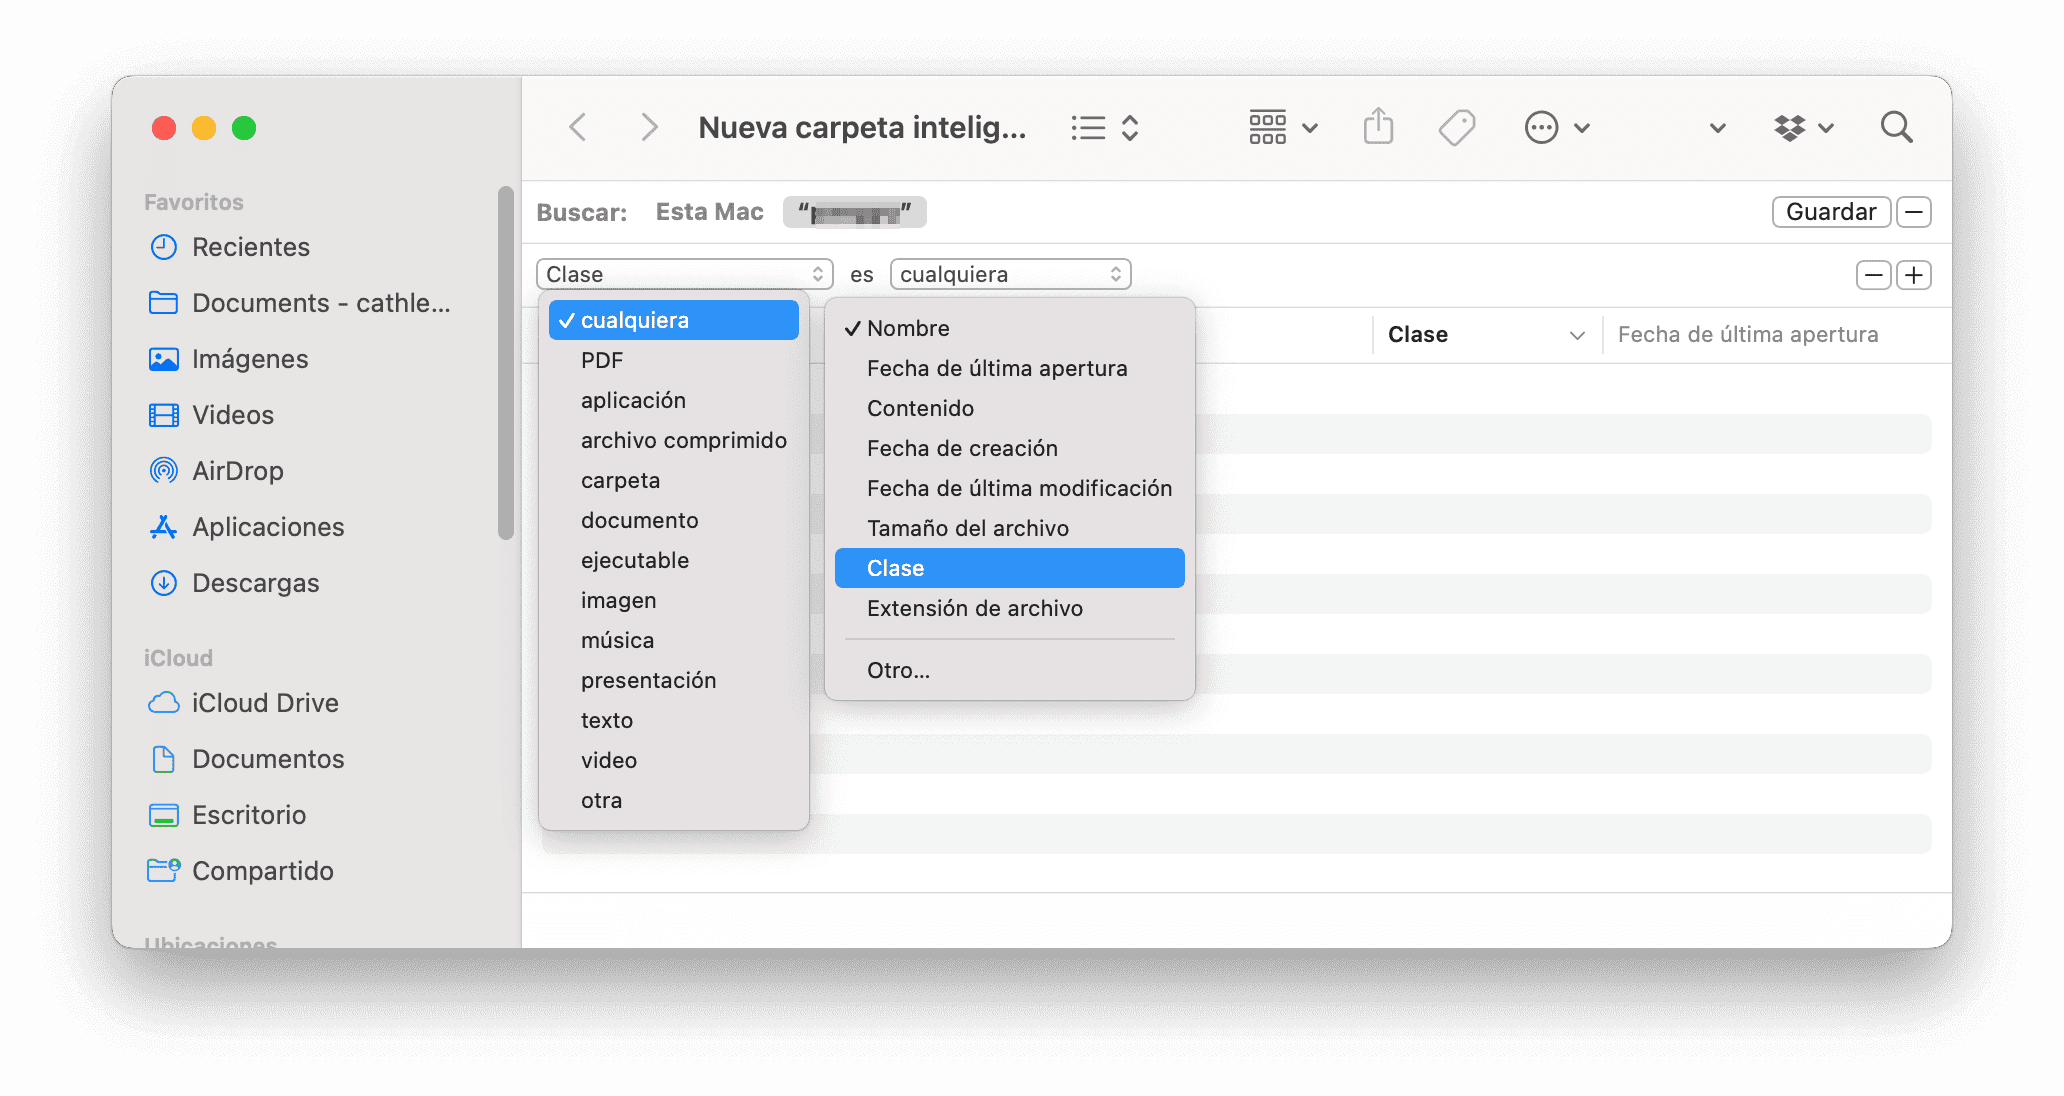Viewport: 2064px width, 1096px height.
Task: Choose aplicación from the kind list
Action: (674, 400)
